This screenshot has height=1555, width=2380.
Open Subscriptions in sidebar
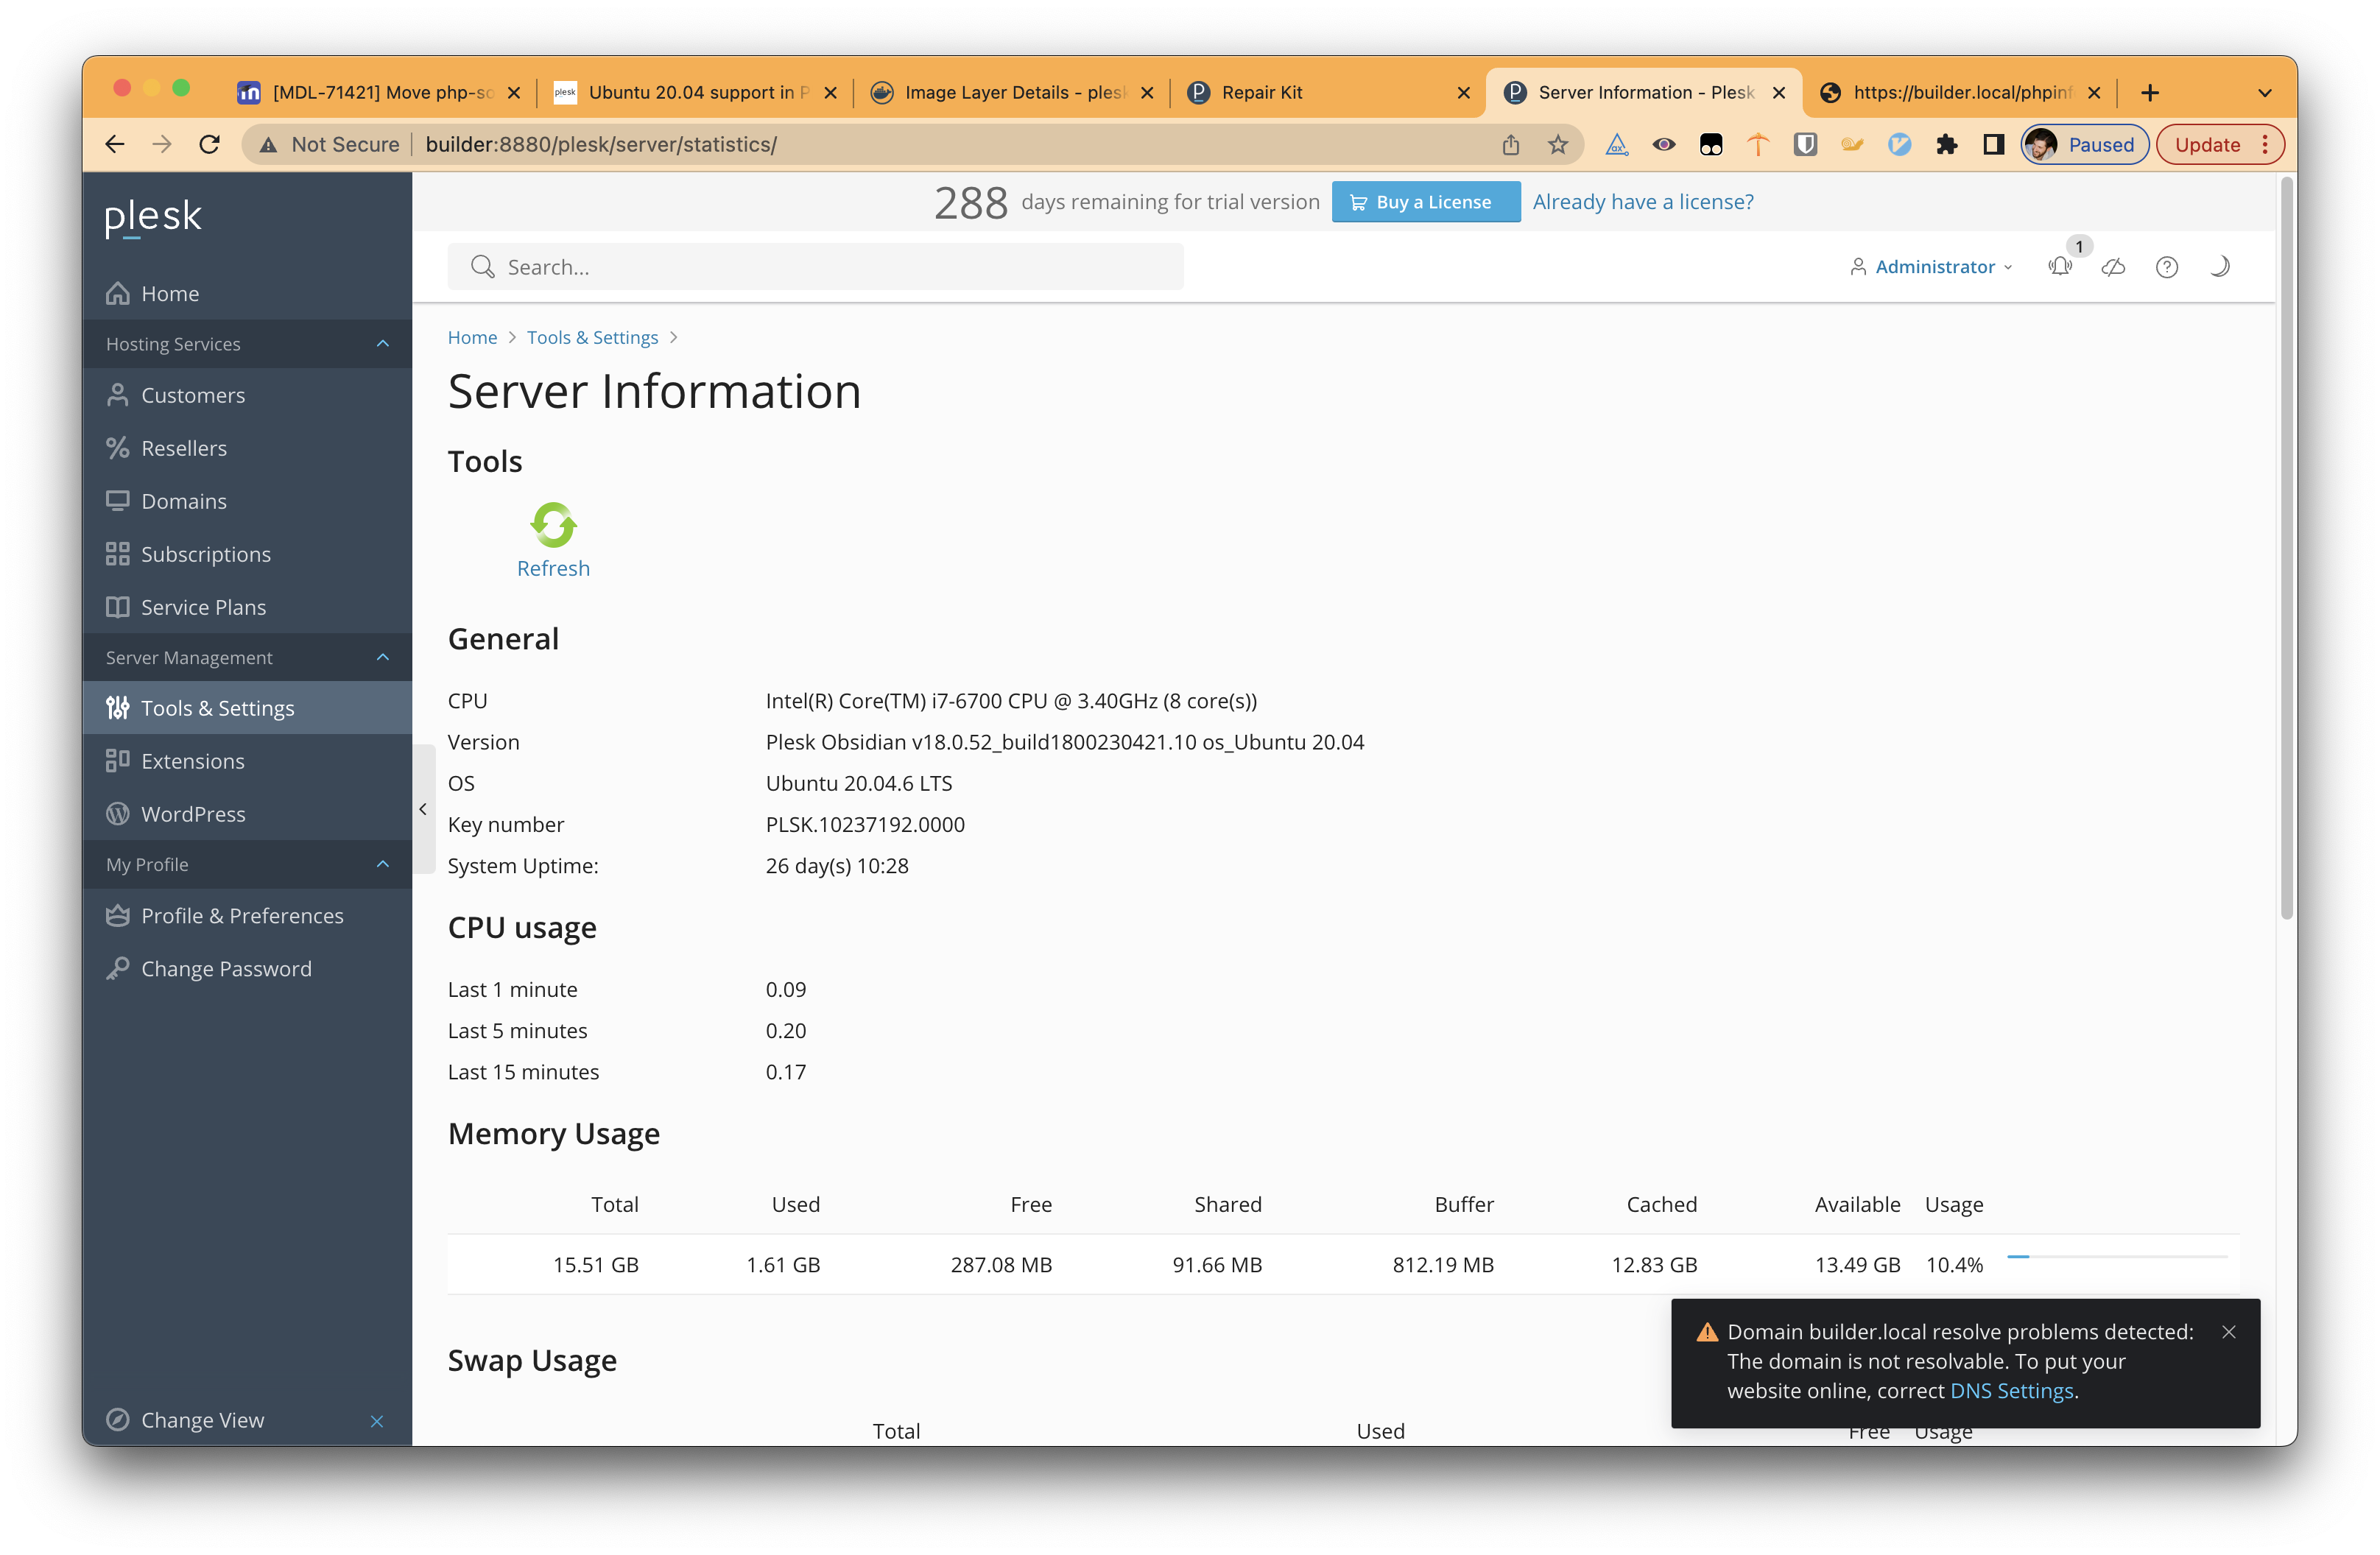coord(247,554)
